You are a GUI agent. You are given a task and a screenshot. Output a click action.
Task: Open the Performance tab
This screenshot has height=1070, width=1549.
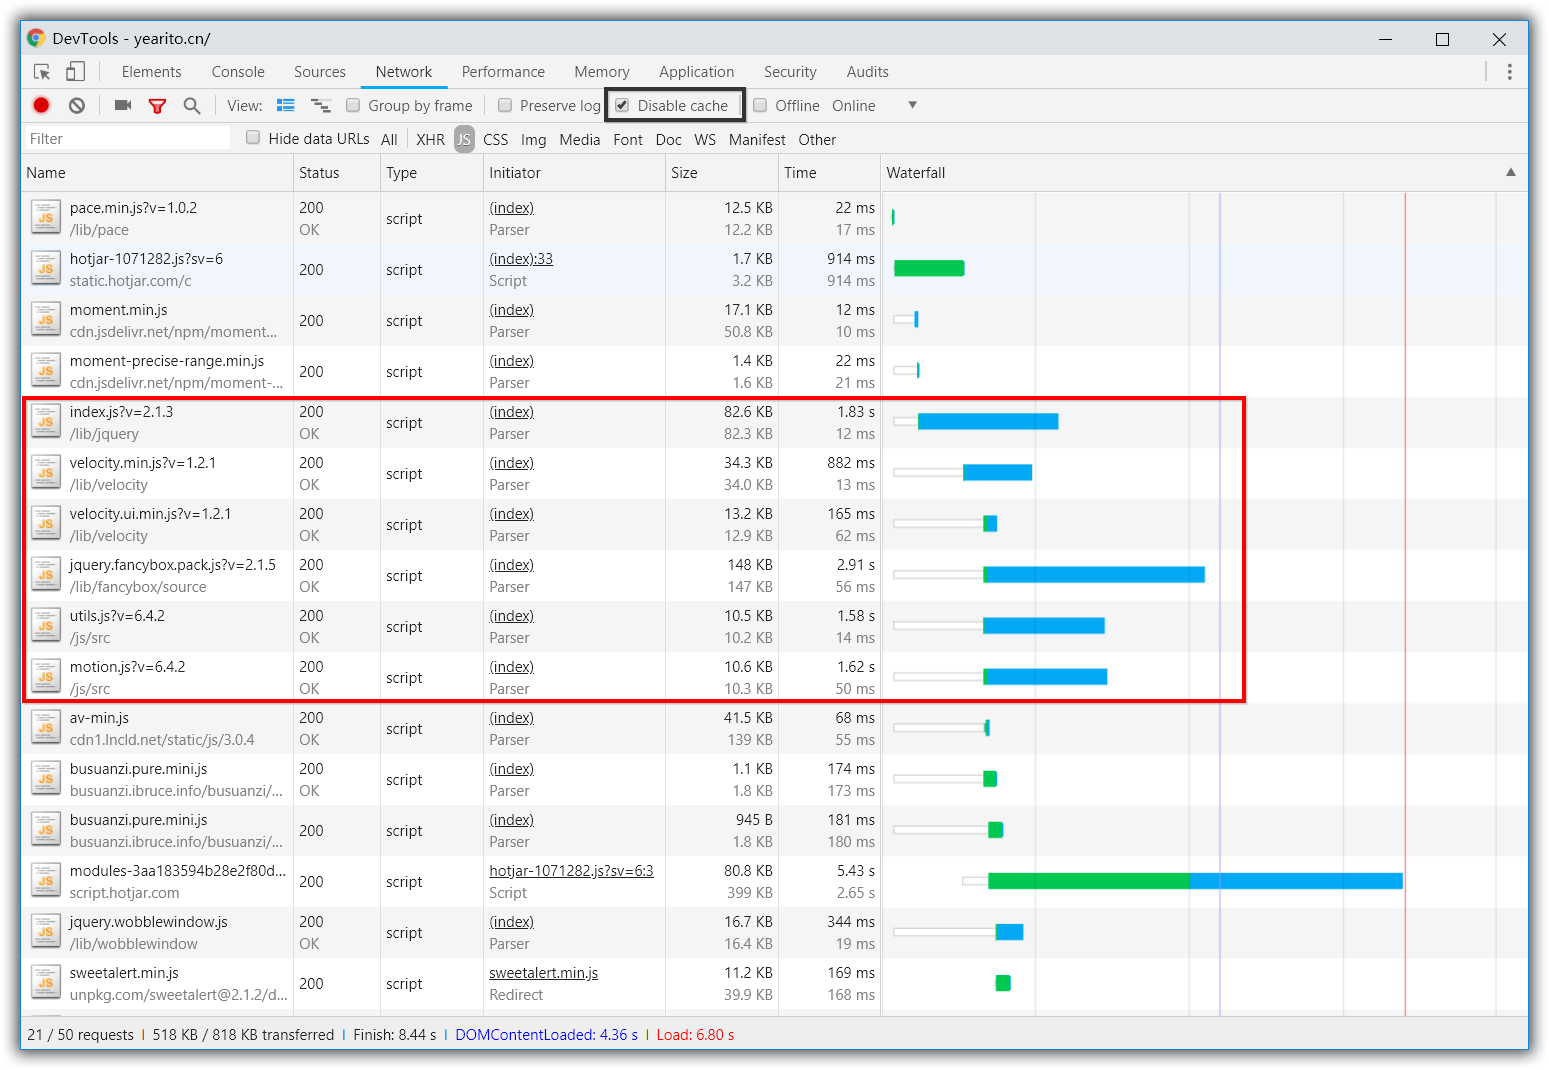pyautogui.click(x=503, y=72)
